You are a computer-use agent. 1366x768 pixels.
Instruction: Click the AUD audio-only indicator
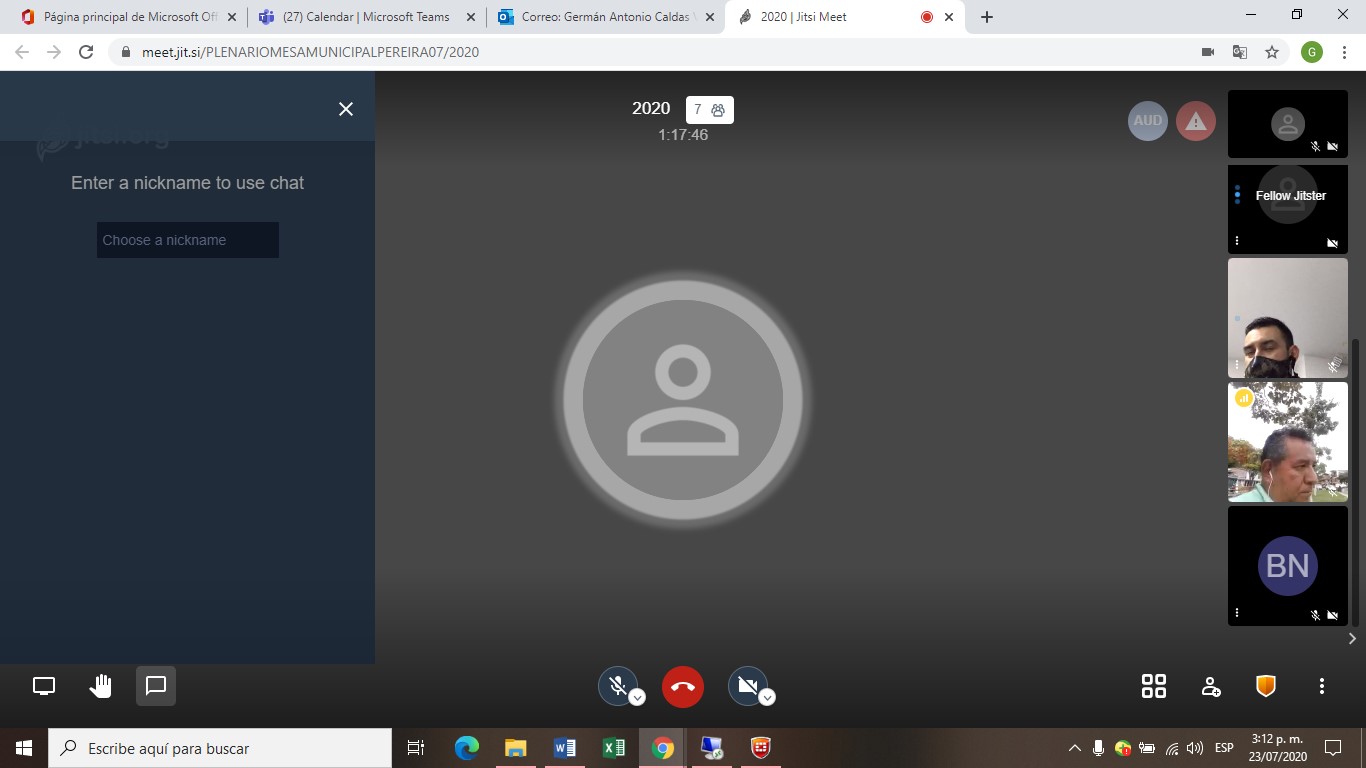point(1148,121)
